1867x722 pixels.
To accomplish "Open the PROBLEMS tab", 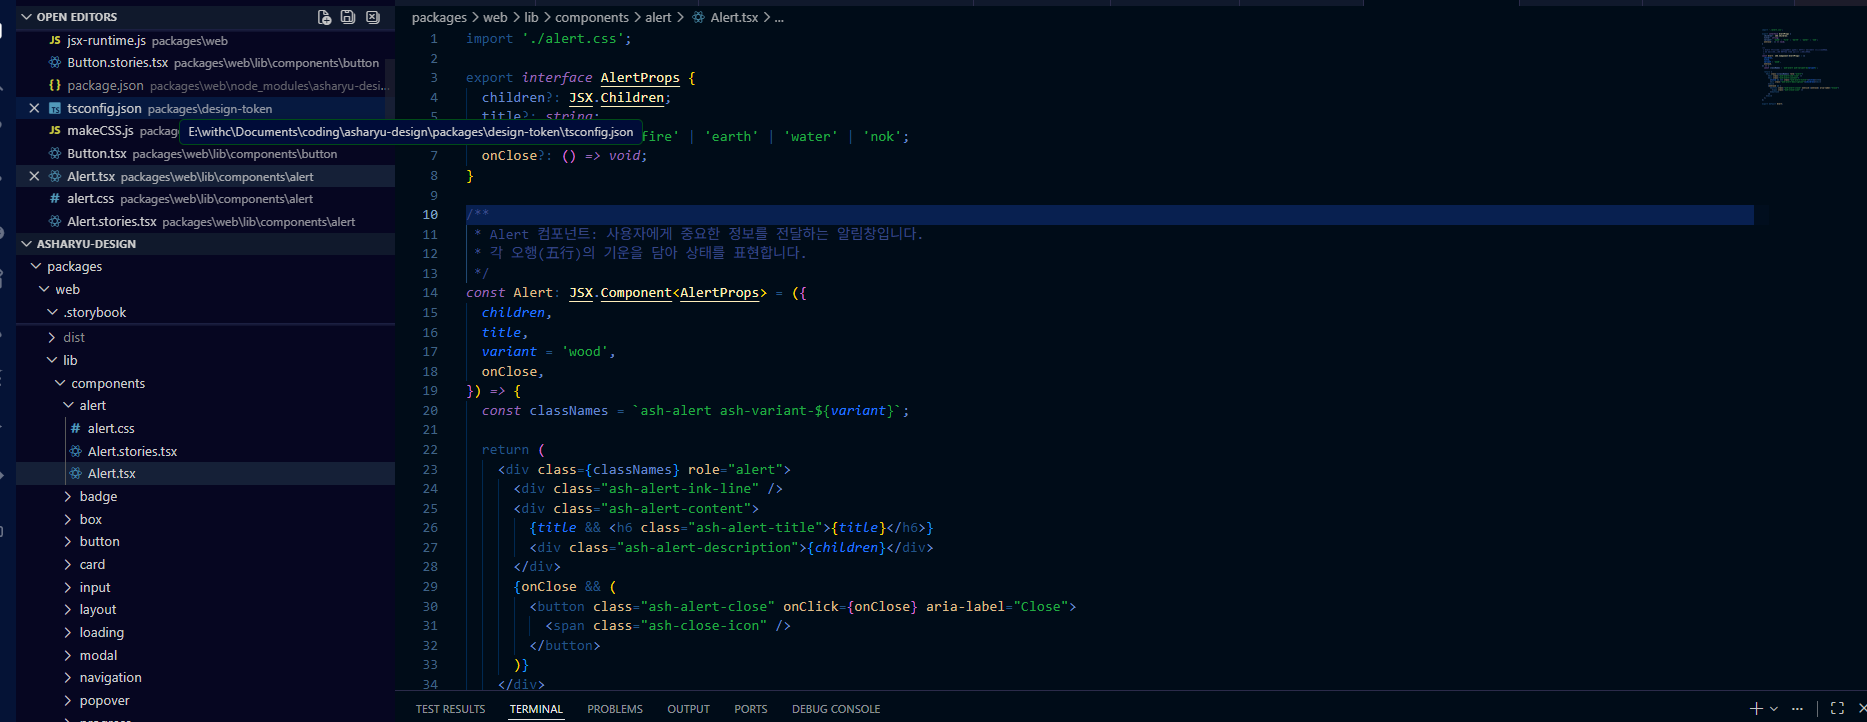I will point(615,709).
